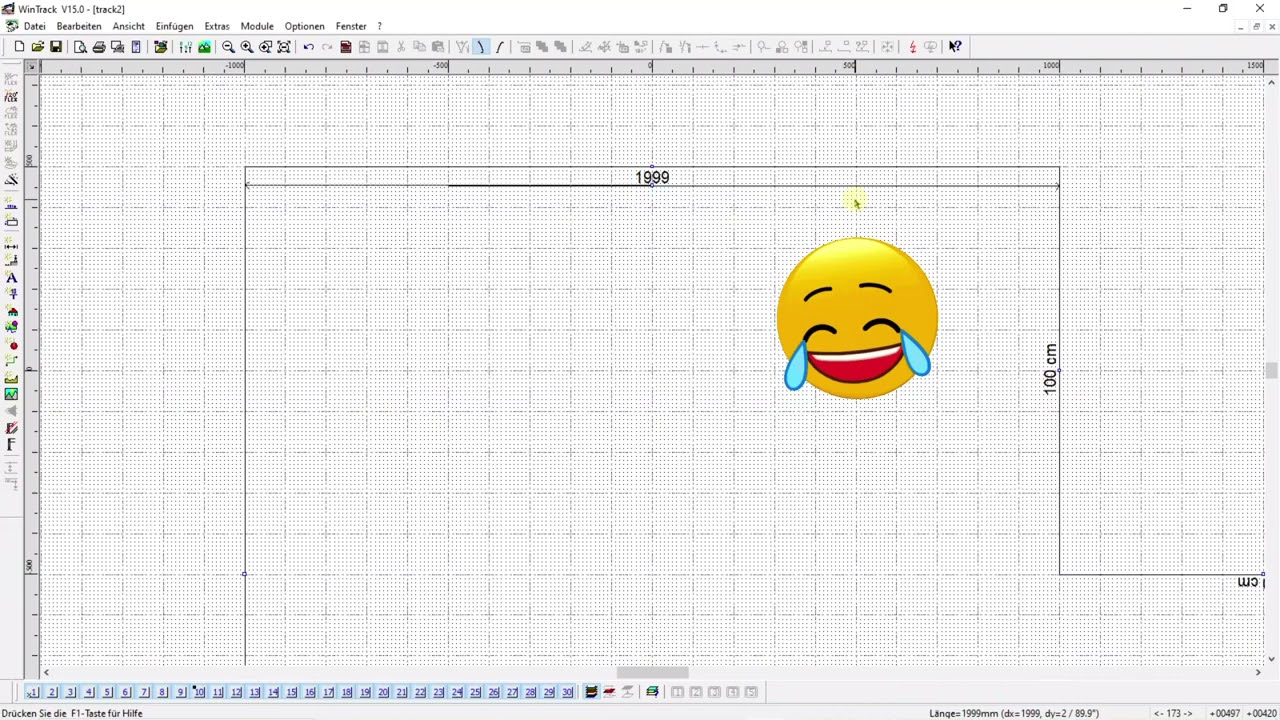Click the sliders settings toolbar icon

pyautogui.click(x=186, y=47)
